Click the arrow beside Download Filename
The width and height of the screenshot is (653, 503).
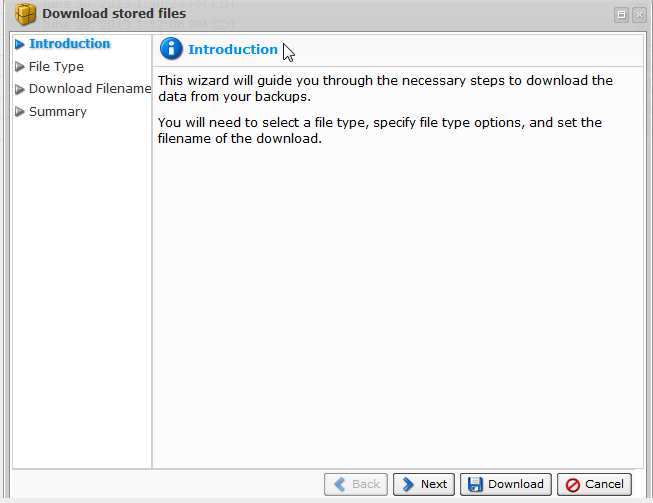point(19,89)
